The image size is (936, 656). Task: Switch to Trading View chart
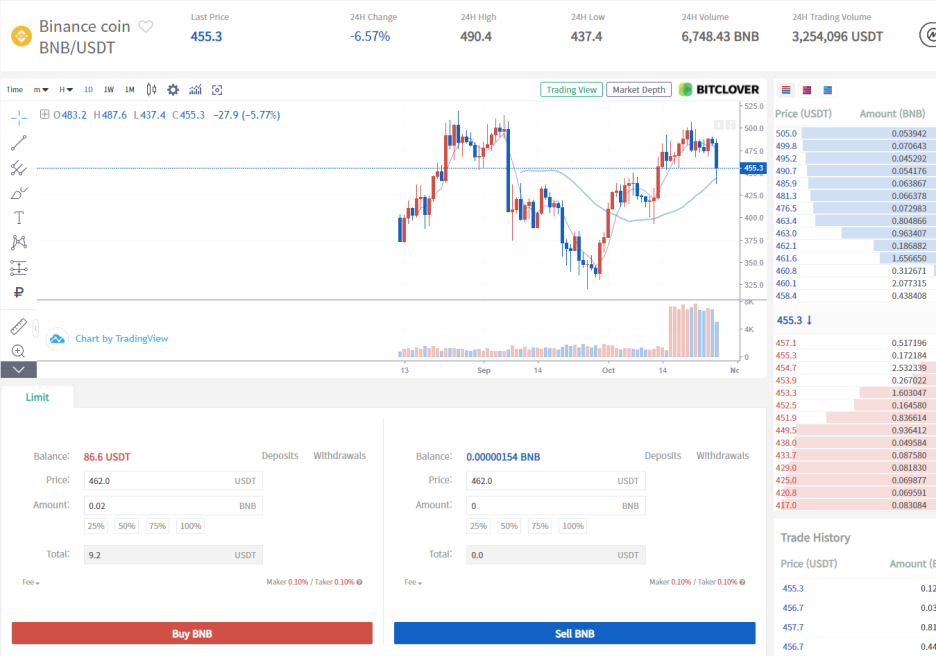coord(571,90)
